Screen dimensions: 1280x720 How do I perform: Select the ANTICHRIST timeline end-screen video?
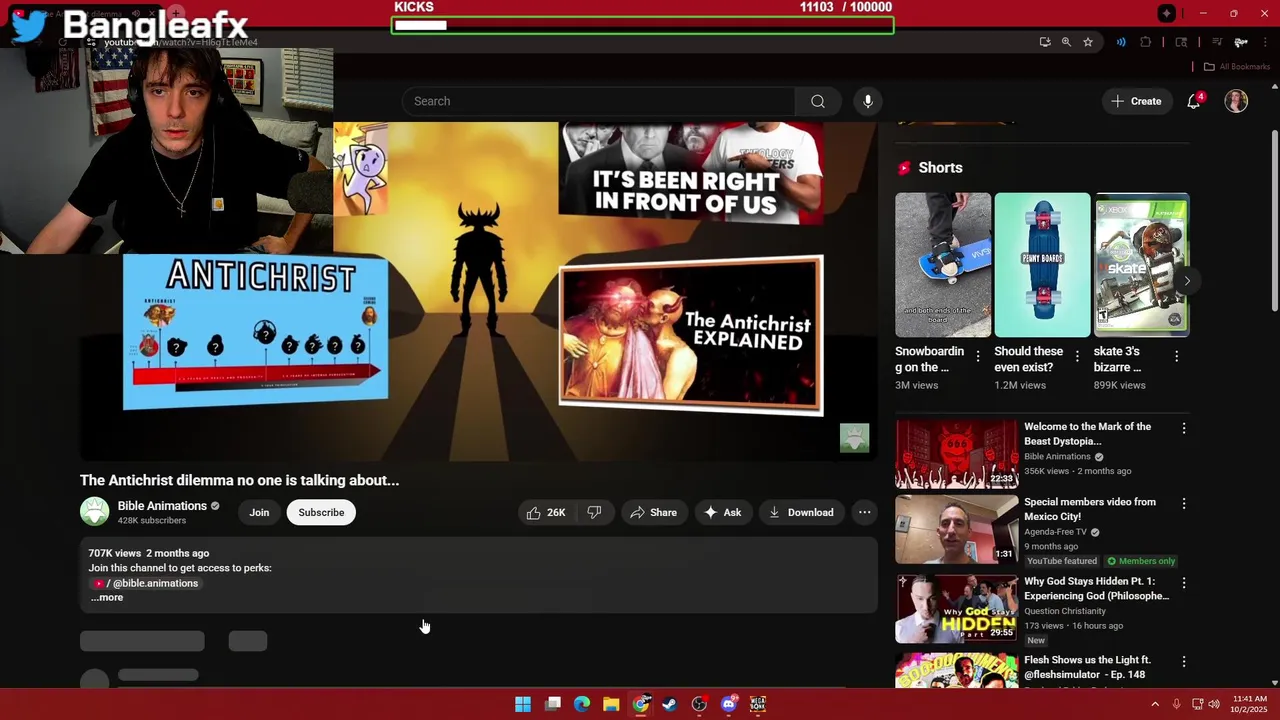pyautogui.click(x=255, y=332)
